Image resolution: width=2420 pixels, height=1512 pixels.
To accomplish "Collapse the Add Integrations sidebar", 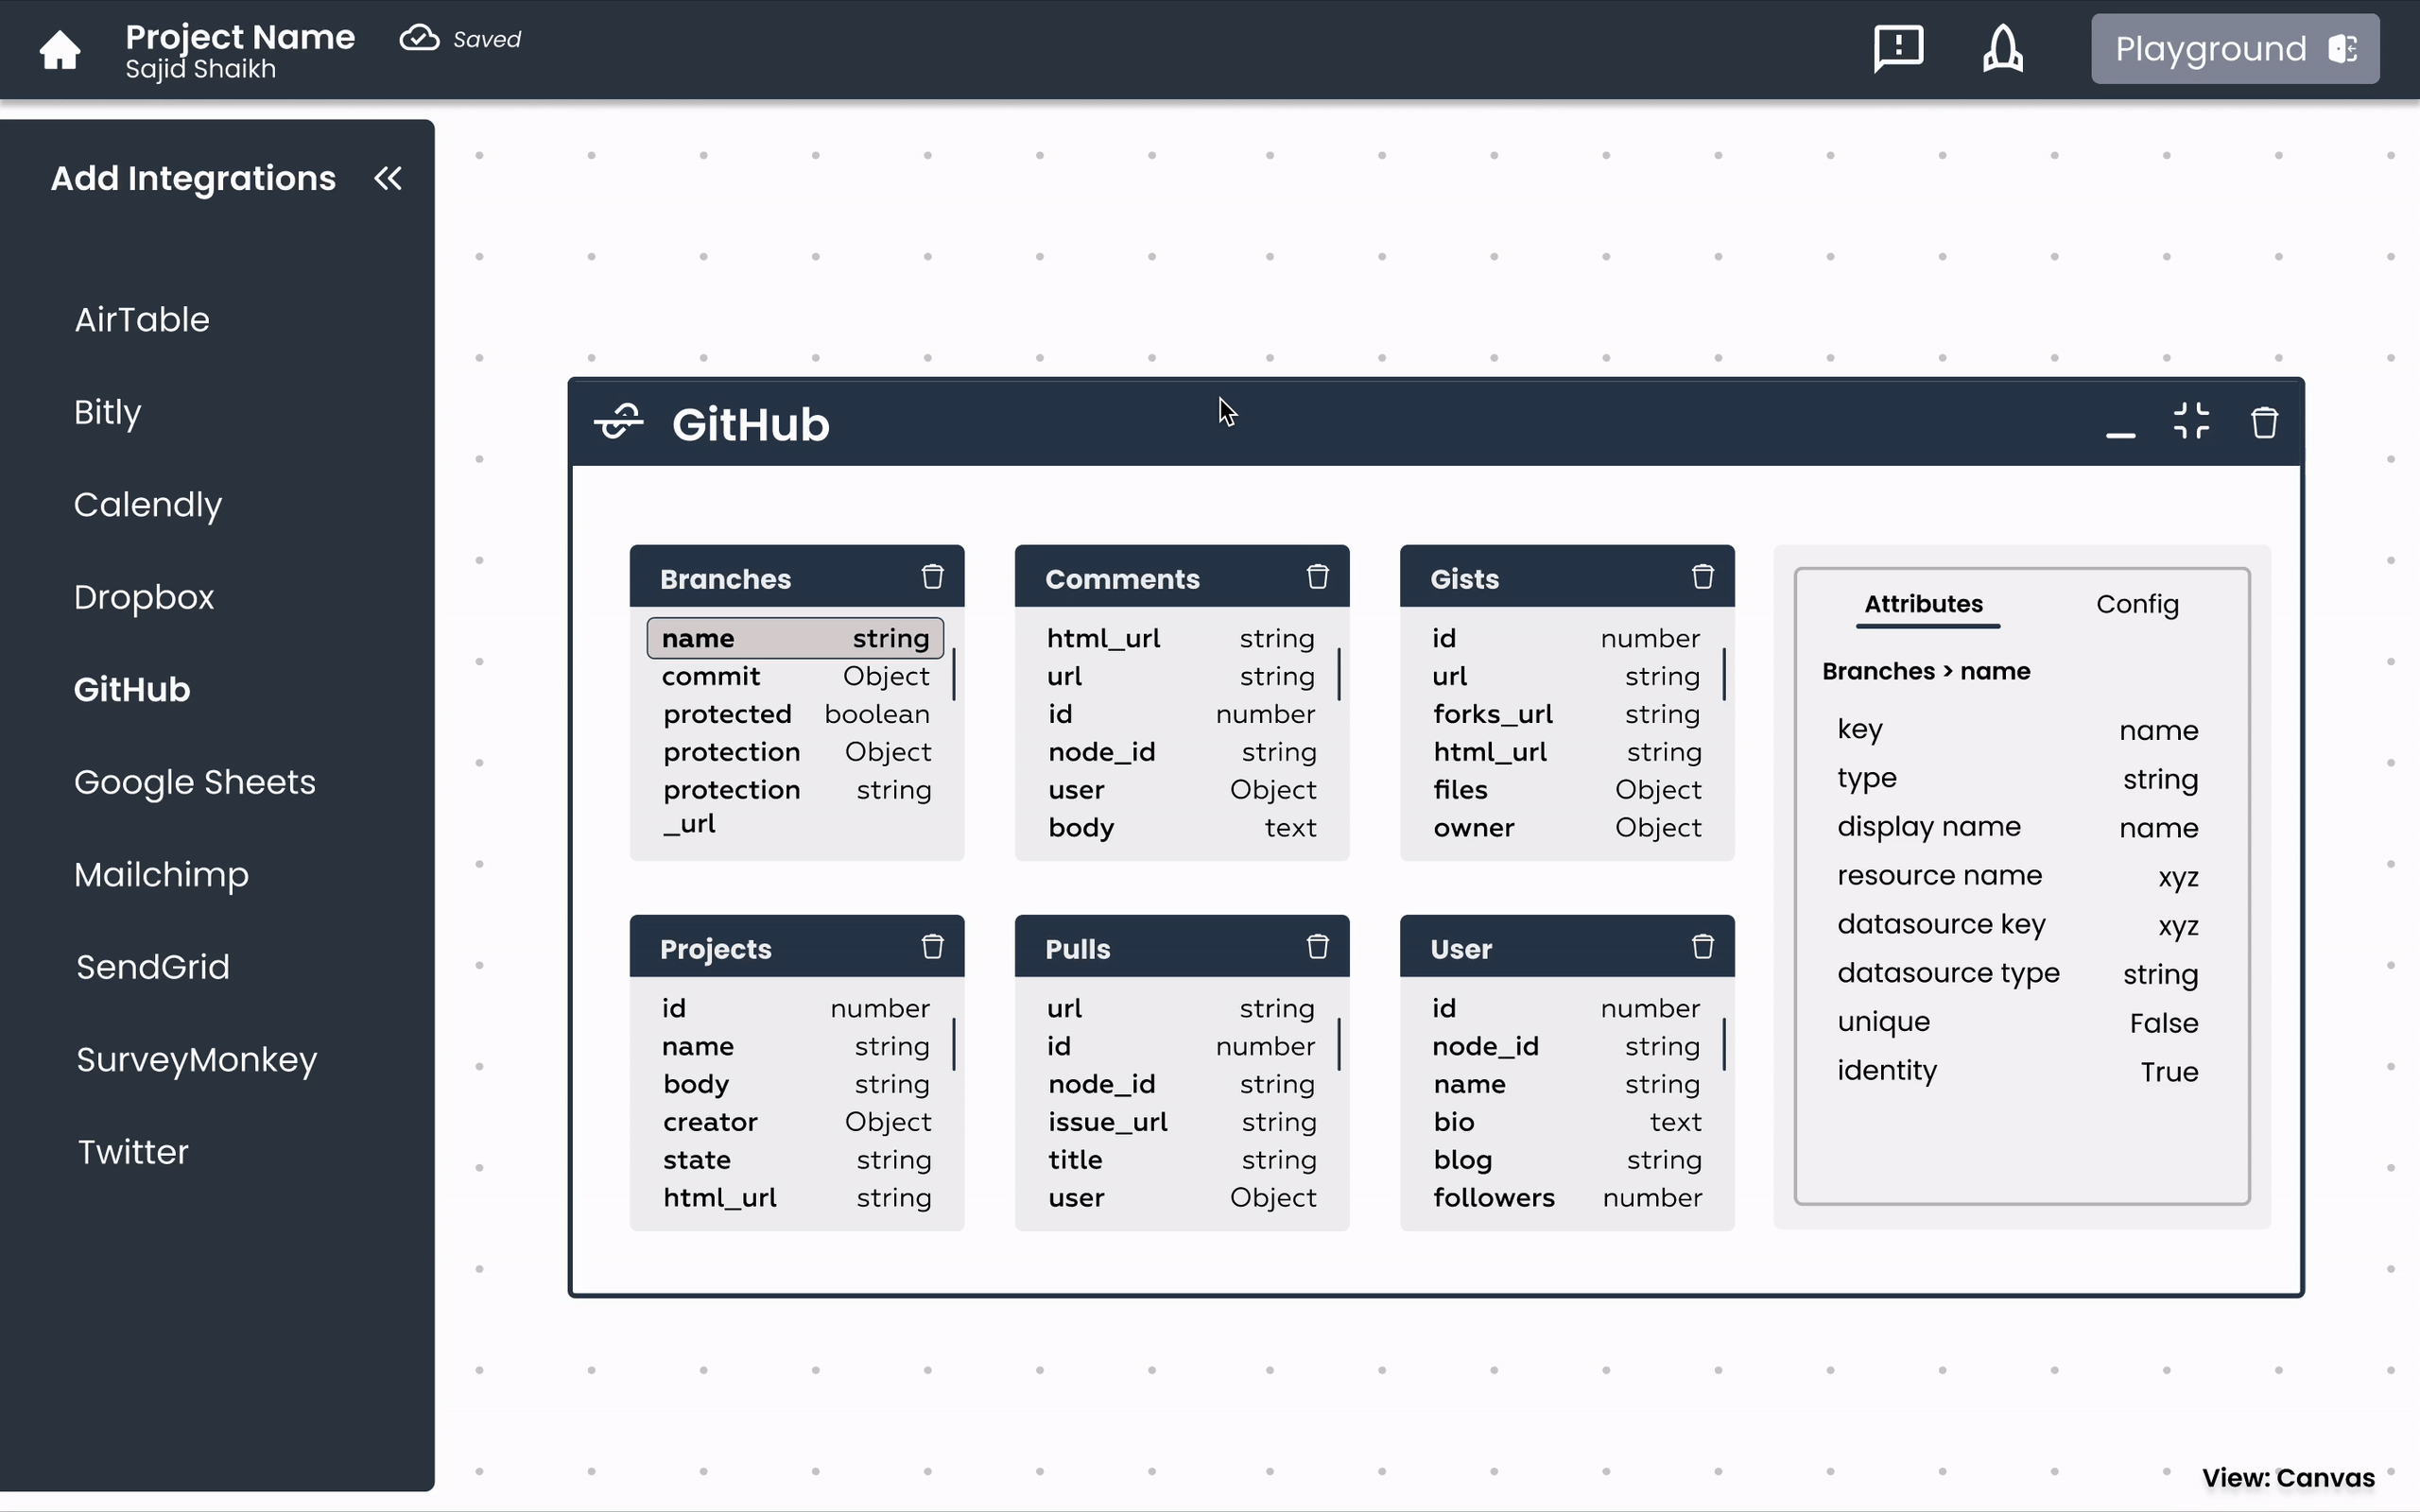I will (388, 178).
